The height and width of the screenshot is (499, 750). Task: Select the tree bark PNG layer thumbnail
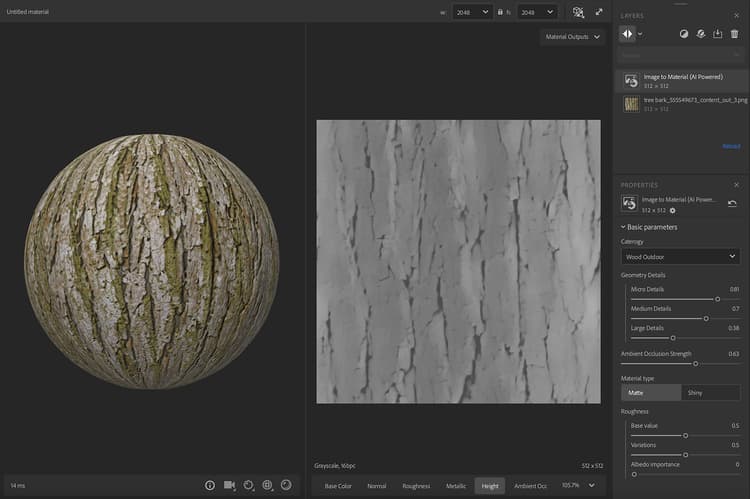(631, 104)
